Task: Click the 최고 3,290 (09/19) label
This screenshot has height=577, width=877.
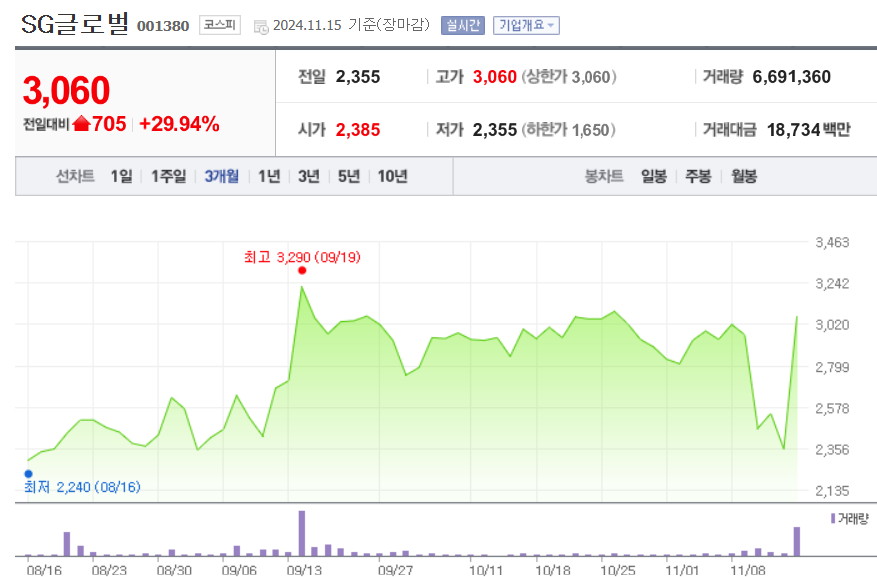Action: coord(302,257)
